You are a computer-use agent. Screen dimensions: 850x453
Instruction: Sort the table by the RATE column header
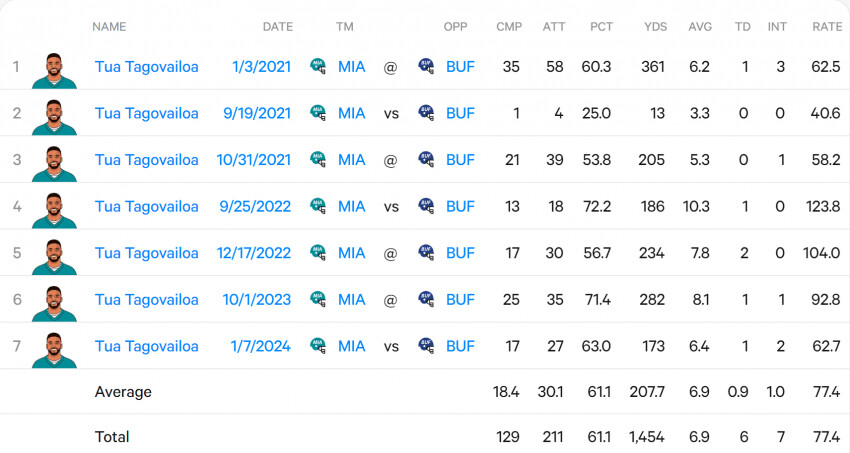(x=827, y=27)
